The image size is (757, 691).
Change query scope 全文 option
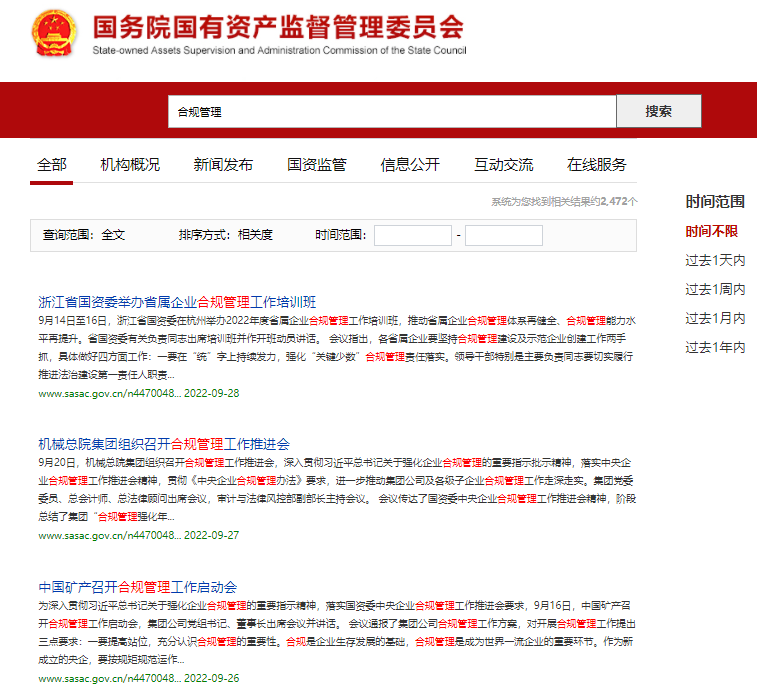(113, 235)
